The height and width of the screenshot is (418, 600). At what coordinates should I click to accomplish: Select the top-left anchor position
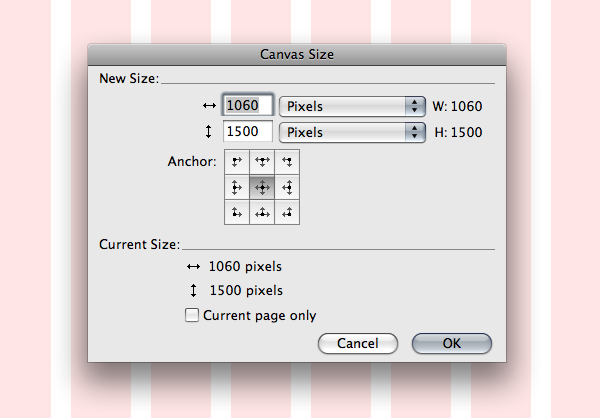click(x=237, y=162)
